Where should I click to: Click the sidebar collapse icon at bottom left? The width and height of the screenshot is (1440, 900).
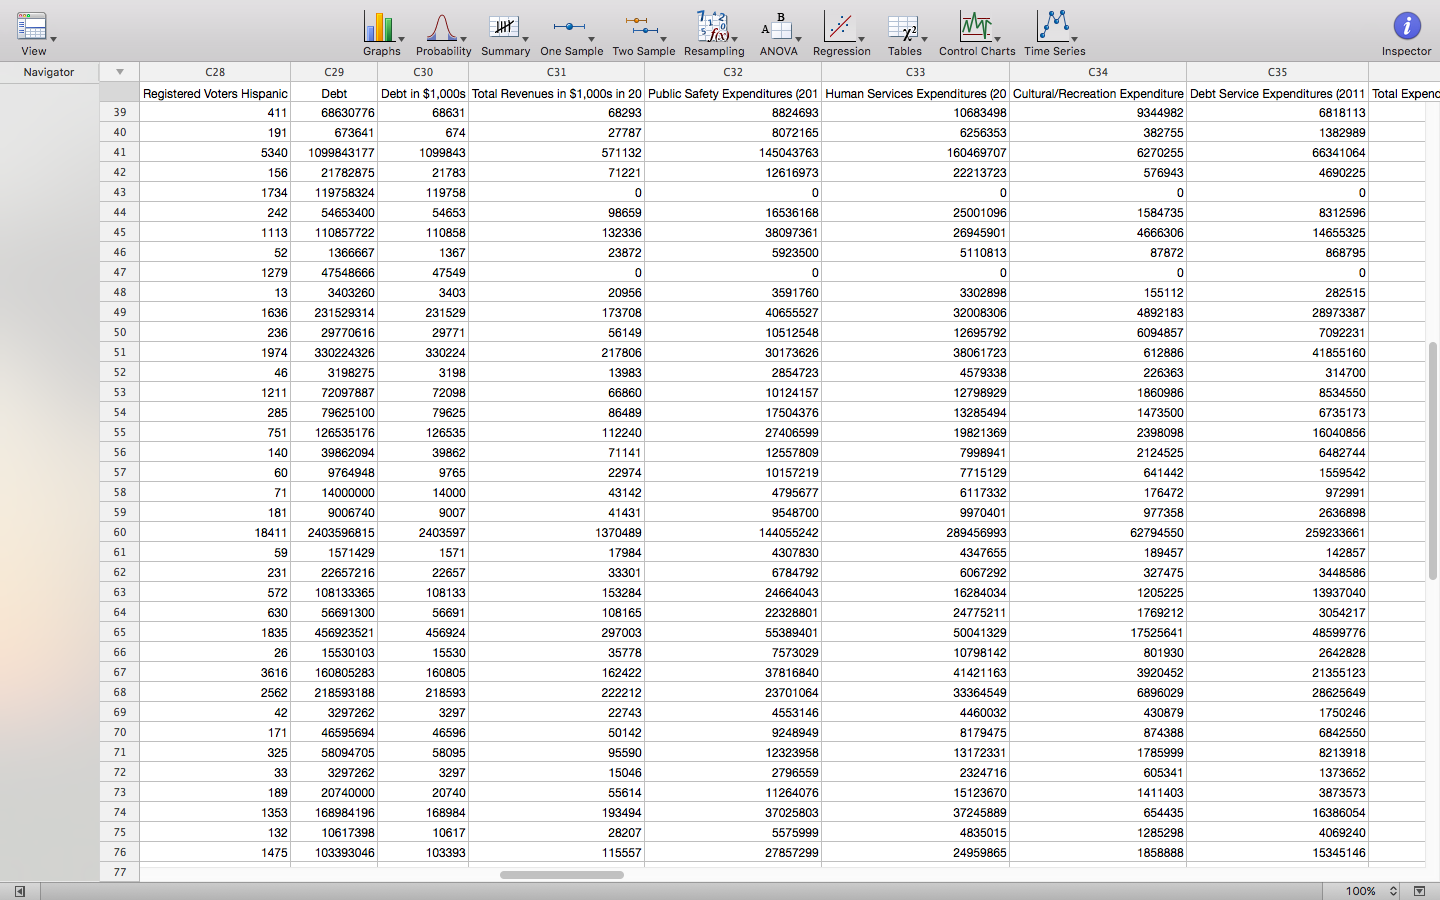click(x=19, y=891)
